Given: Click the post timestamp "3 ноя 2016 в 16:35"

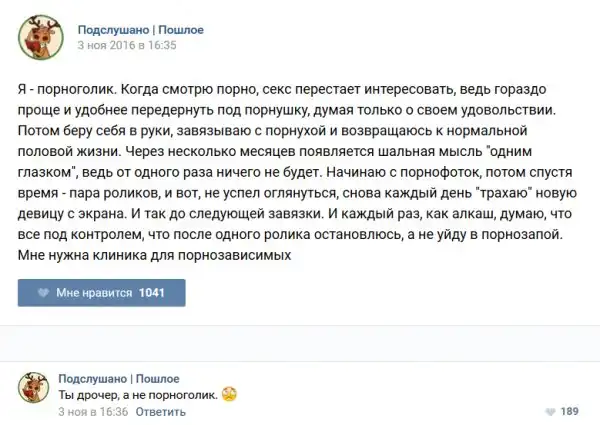Looking at the screenshot, I should pyautogui.click(x=126, y=45).
